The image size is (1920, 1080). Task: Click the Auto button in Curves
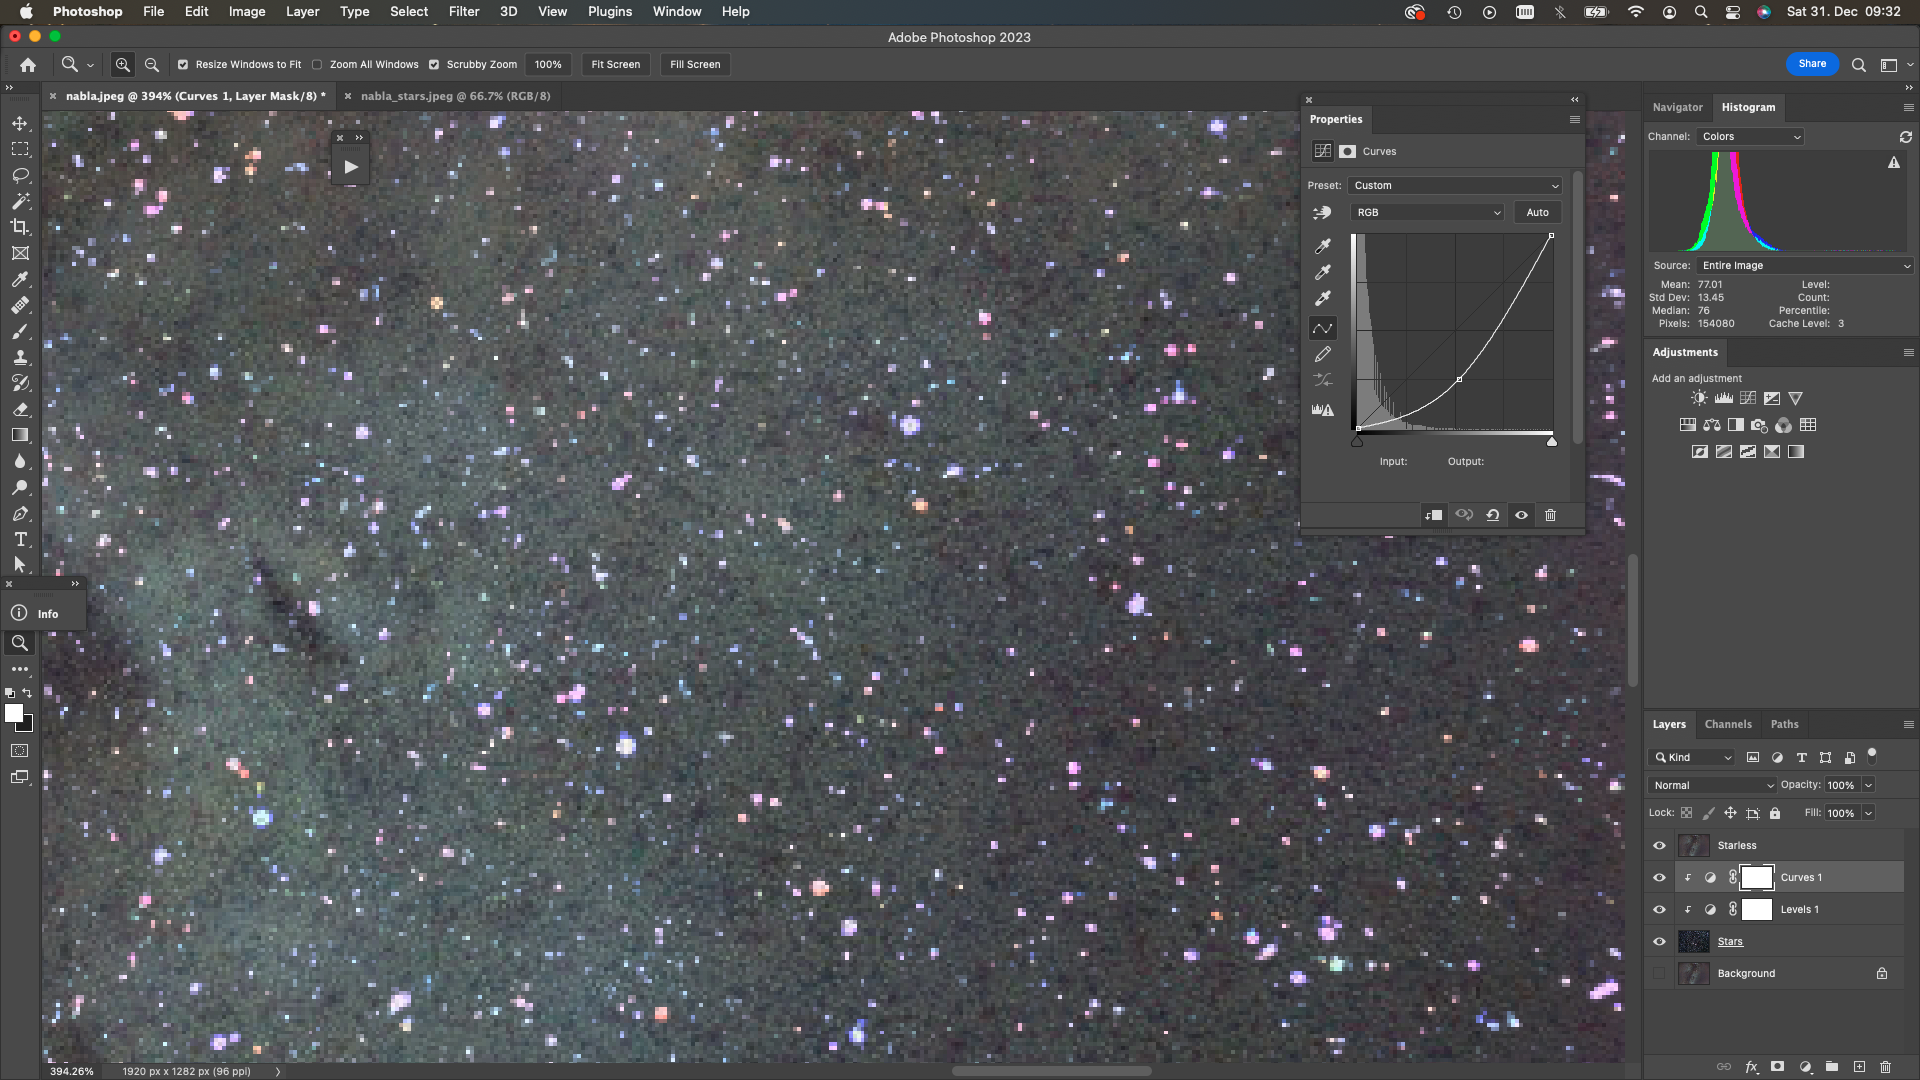[1537, 213]
